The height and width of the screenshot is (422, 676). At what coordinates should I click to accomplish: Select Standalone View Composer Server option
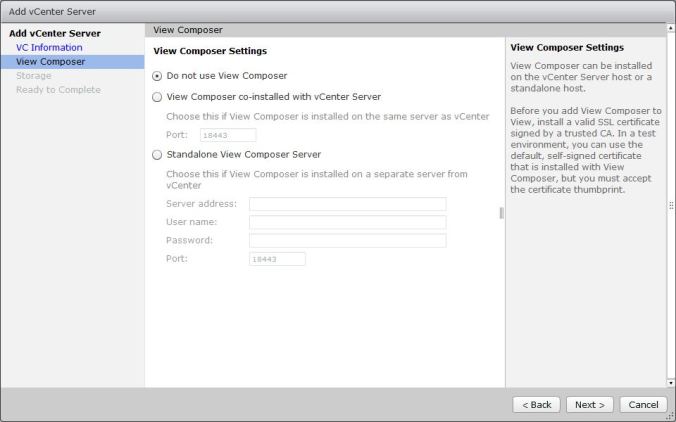pyautogui.click(x=156, y=155)
